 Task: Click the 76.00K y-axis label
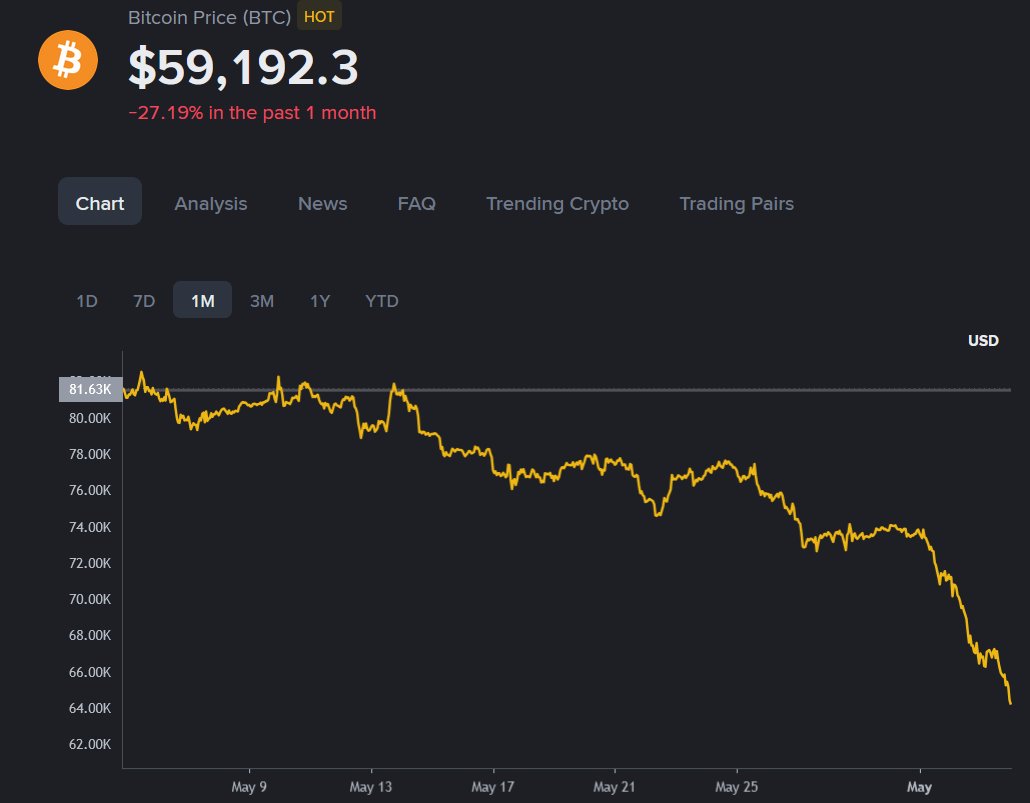(x=90, y=490)
